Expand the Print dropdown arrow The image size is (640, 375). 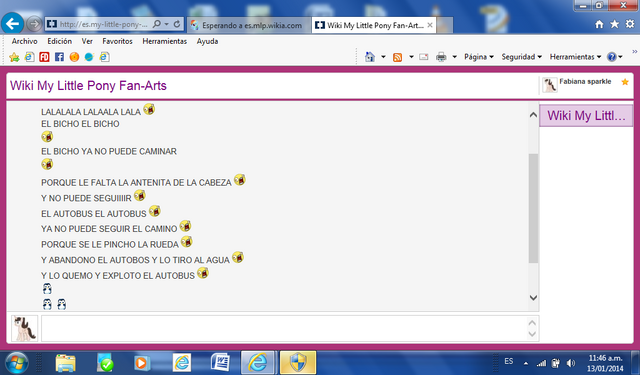(454, 57)
